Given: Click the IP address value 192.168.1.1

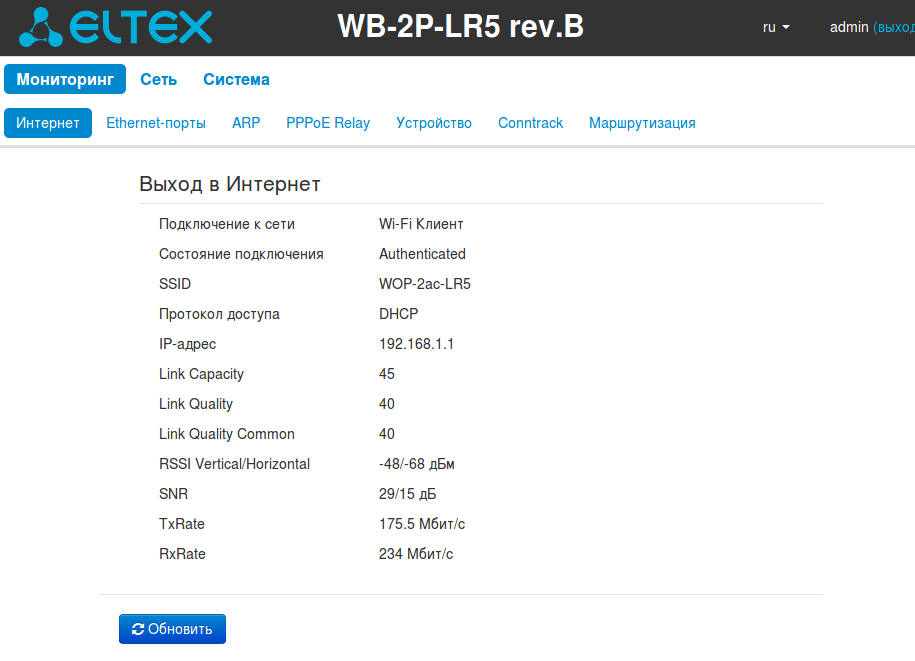Looking at the screenshot, I should click(416, 344).
